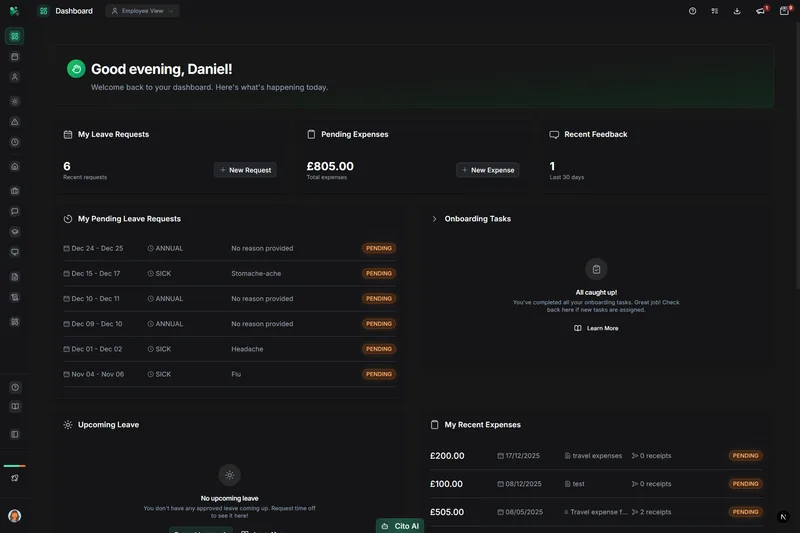Select the Dec 24 - Dec 25 leave row
Screen dimensions: 800x533
point(230,248)
